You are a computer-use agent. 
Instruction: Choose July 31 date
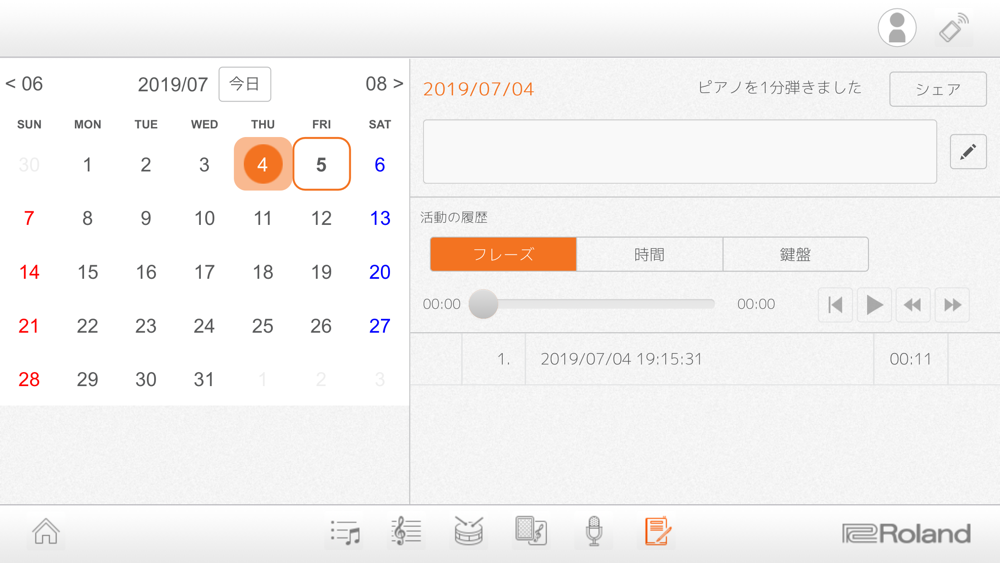(x=204, y=379)
